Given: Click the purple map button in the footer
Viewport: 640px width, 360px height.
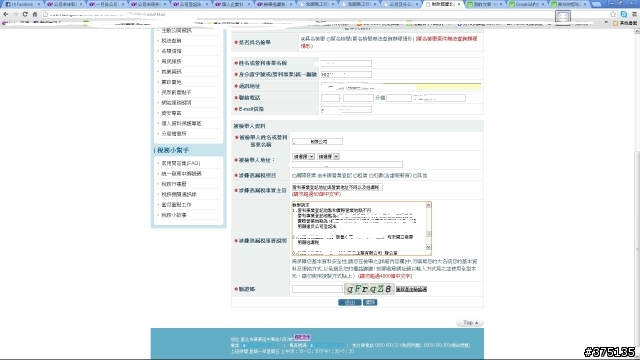Looking at the screenshot, I should (302, 338).
